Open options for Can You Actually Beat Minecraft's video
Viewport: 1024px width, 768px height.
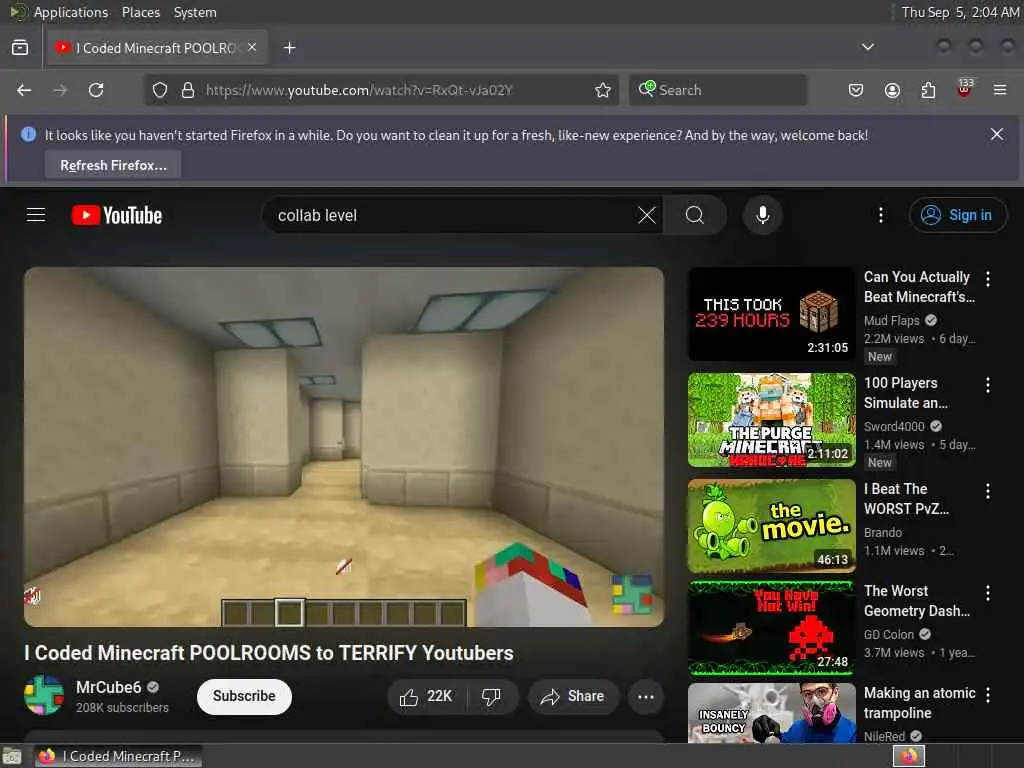coord(988,279)
